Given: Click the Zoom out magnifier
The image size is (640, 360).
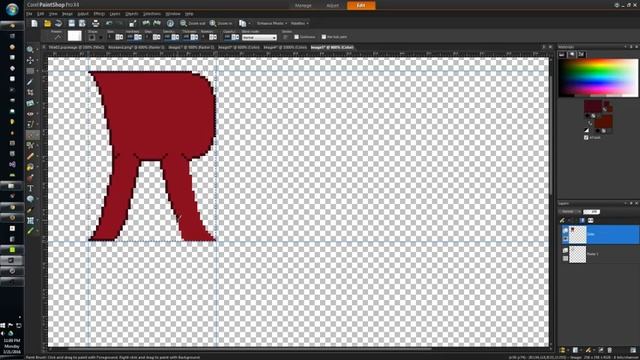Looking at the screenshot, I should (184, 23).
